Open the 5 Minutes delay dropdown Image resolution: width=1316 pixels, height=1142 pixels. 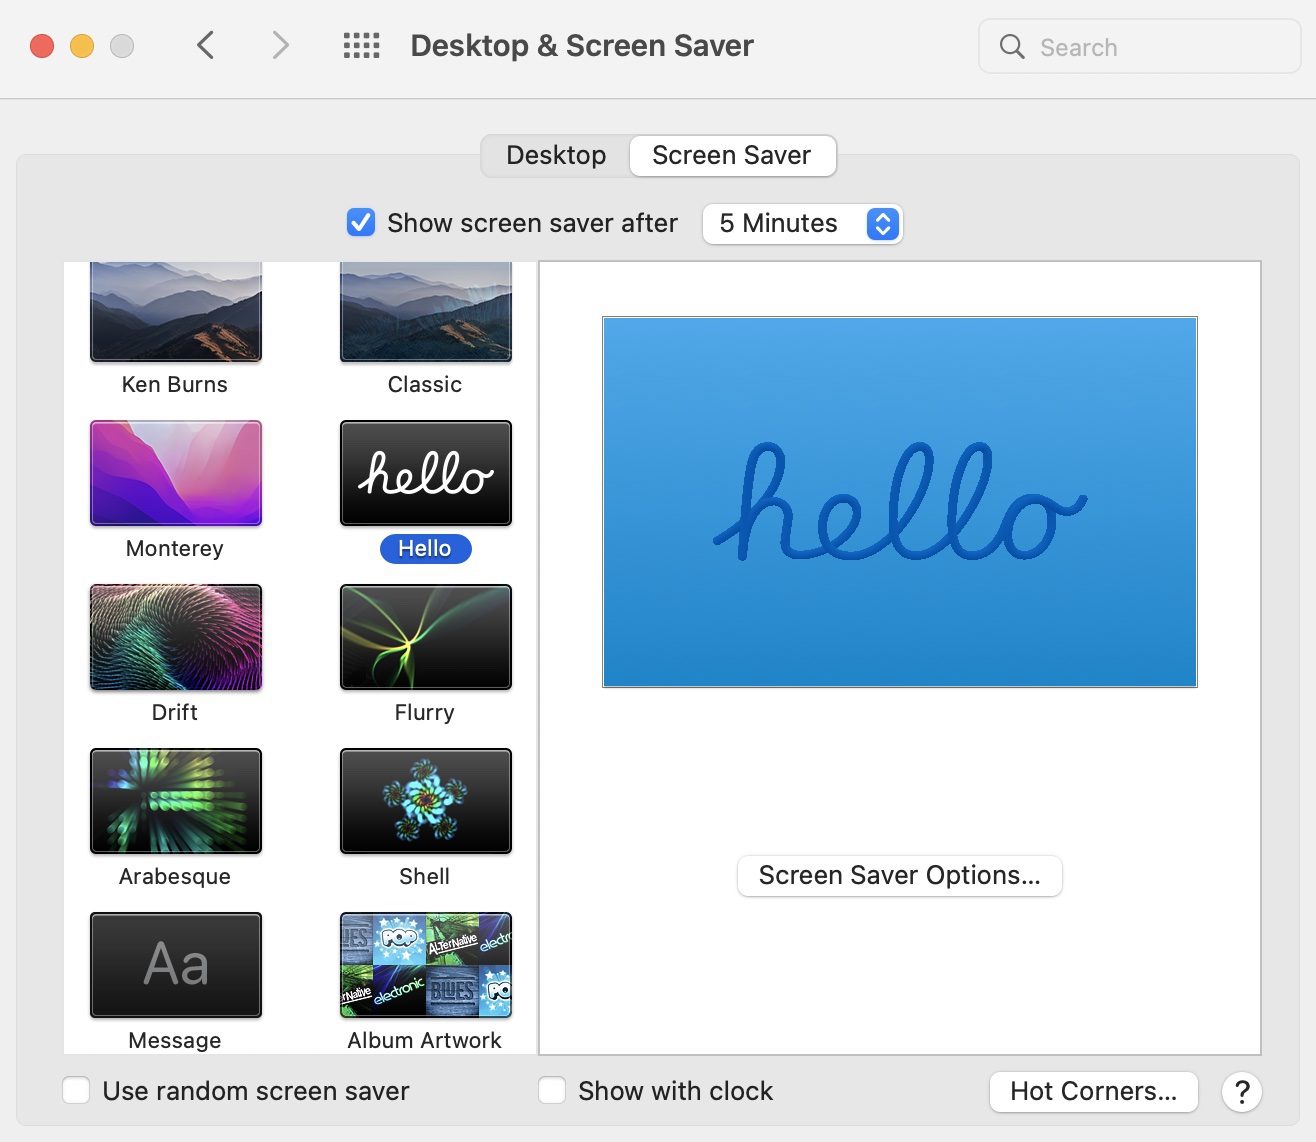(802, 223)
